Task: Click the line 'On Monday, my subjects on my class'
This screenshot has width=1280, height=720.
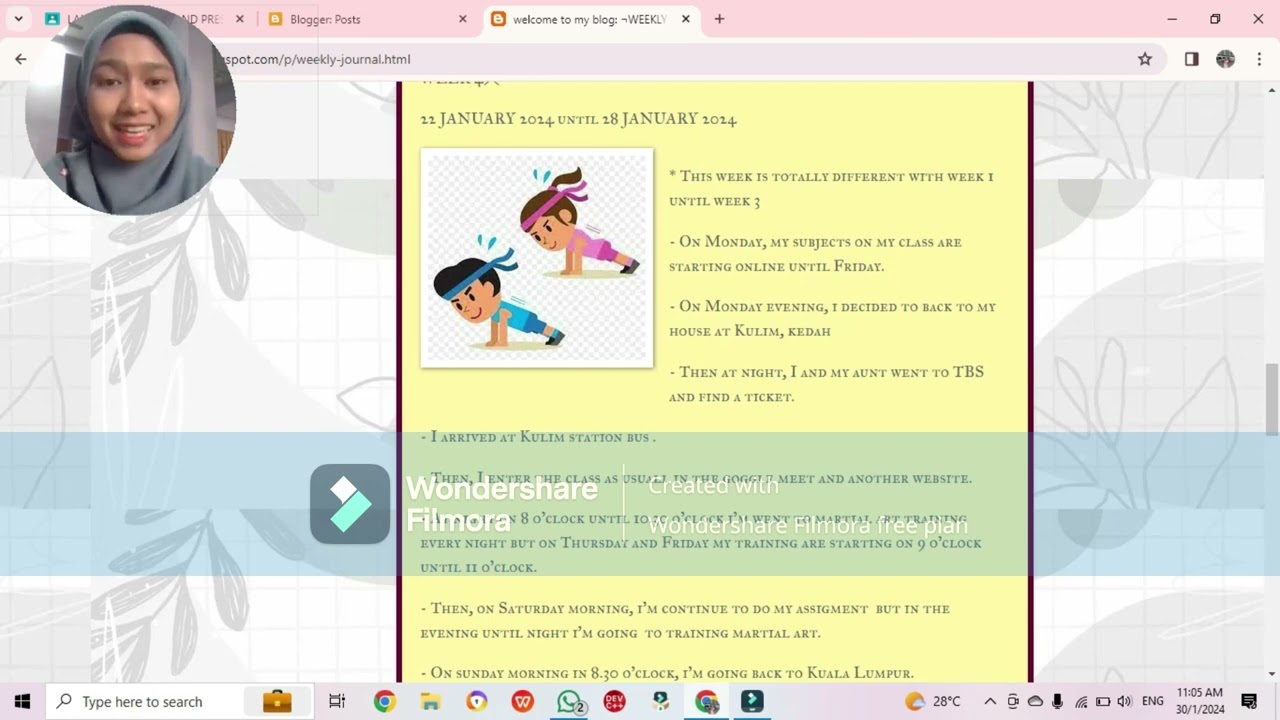Action: click(815, 254)
